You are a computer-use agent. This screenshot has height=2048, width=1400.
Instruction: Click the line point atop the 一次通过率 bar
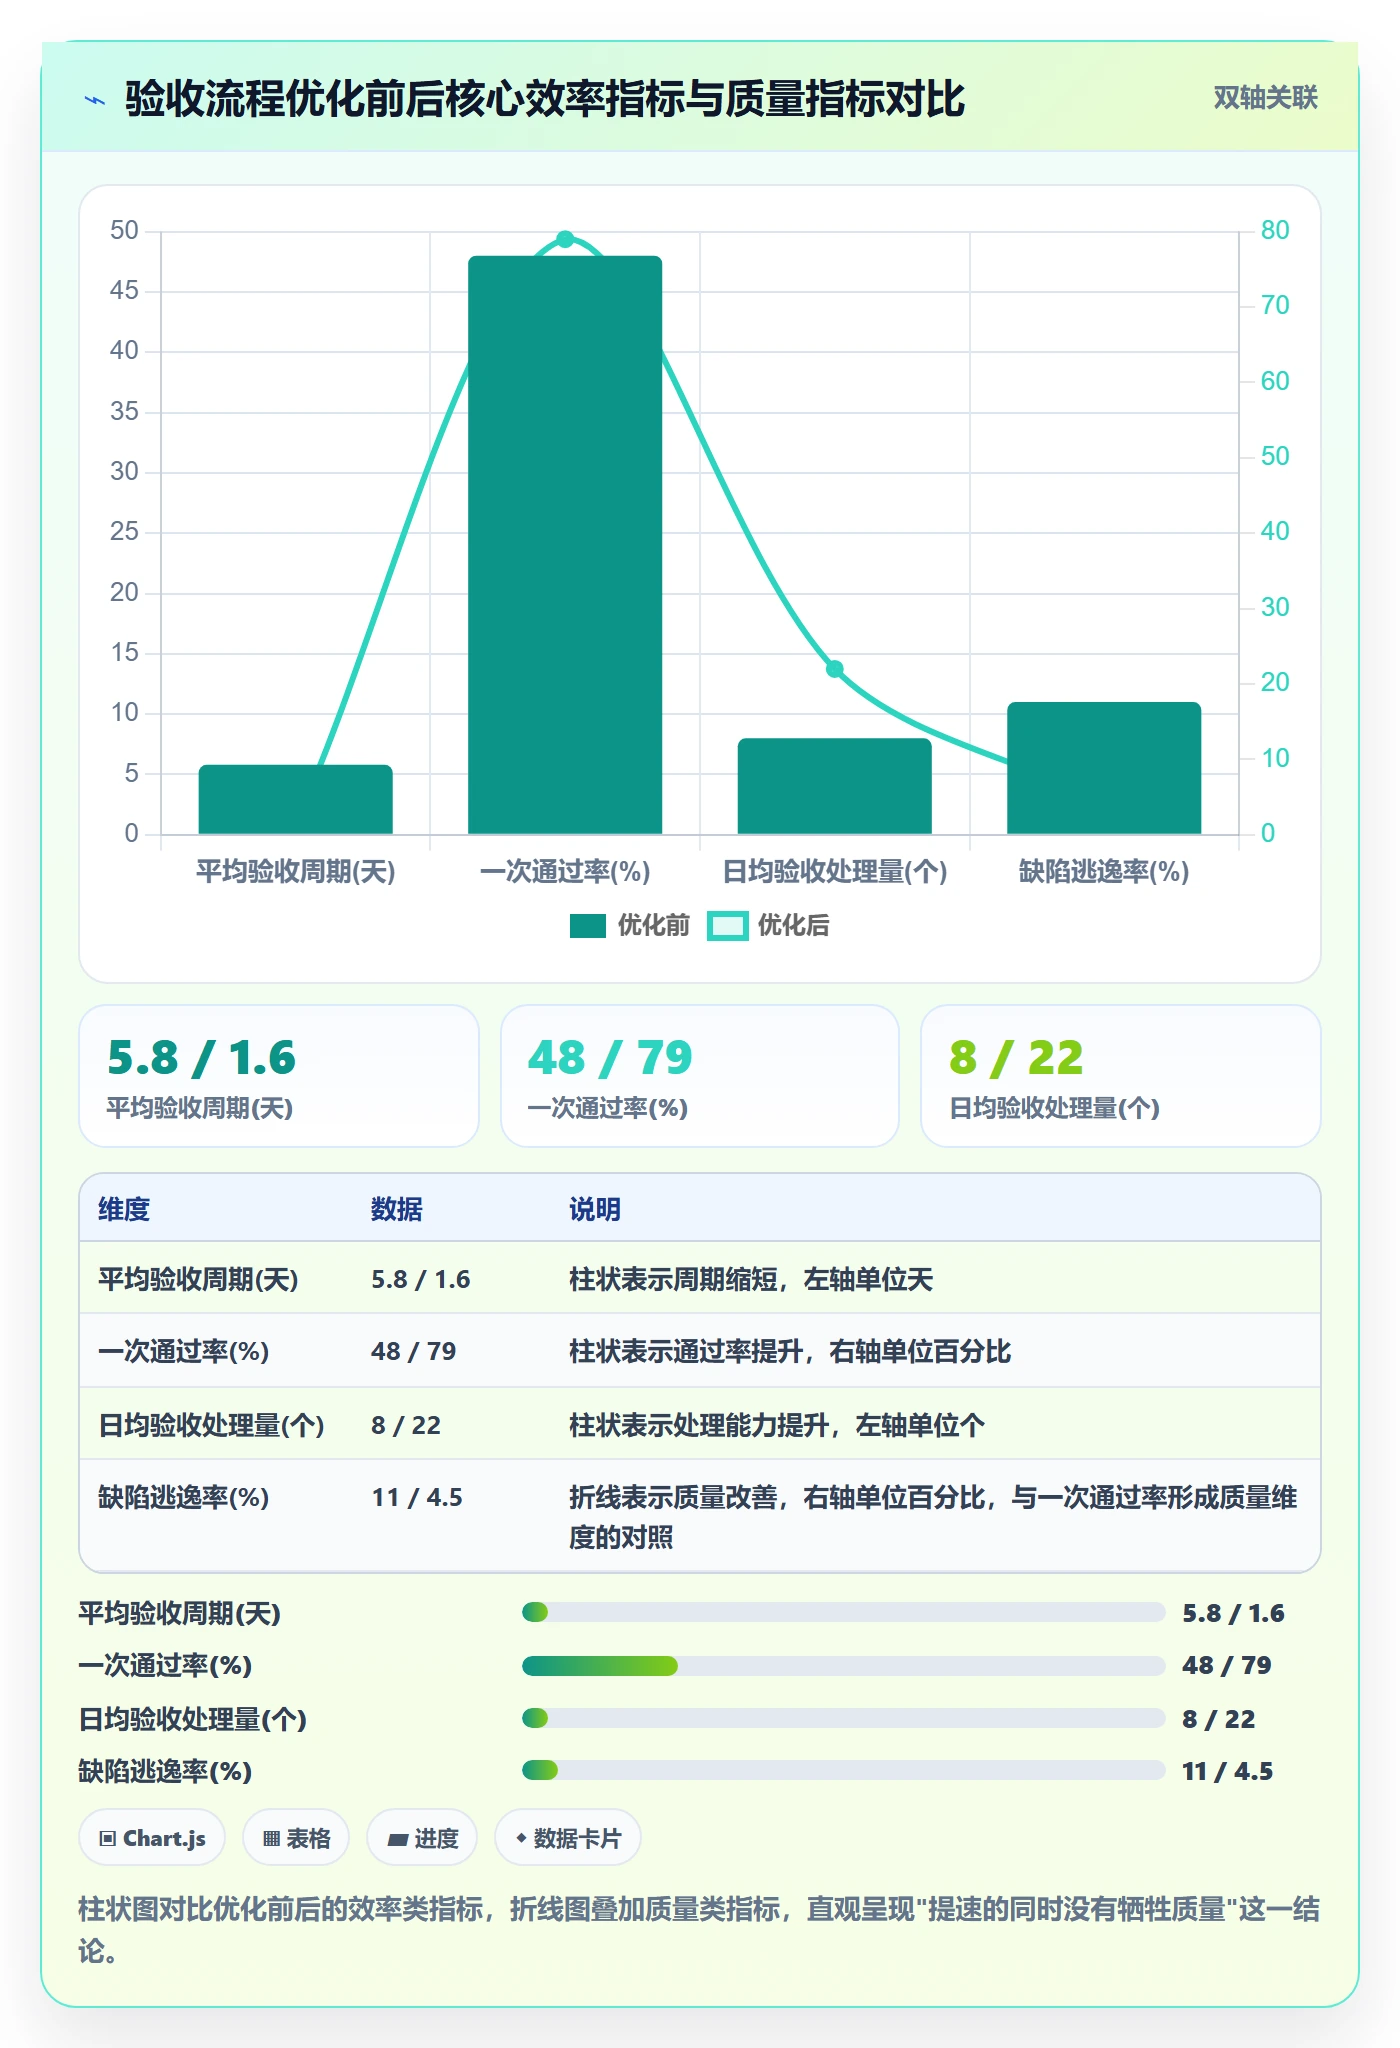click(565, 239)
